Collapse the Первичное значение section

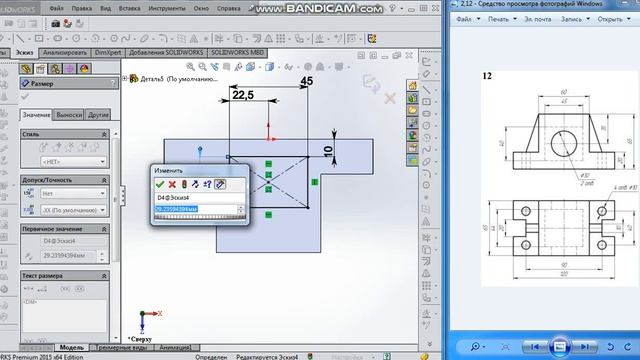[104, 229]
